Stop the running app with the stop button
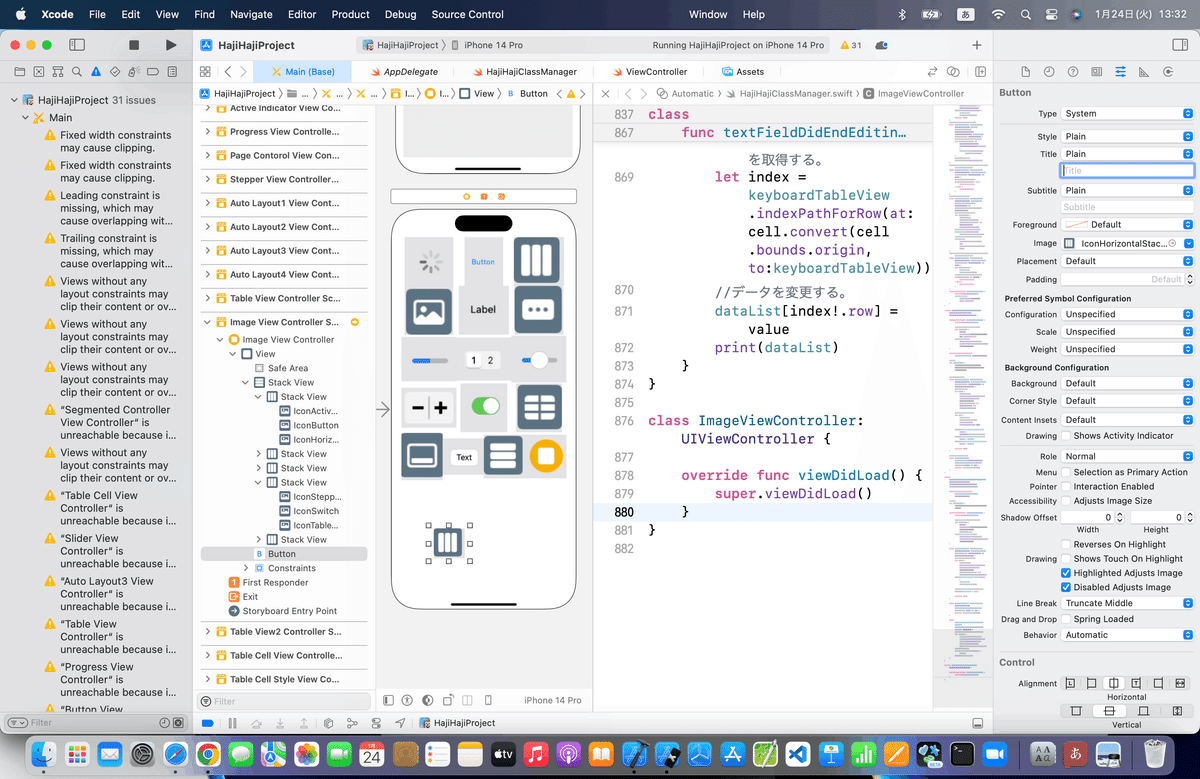 pyautogui.click(x=134, y=45)
